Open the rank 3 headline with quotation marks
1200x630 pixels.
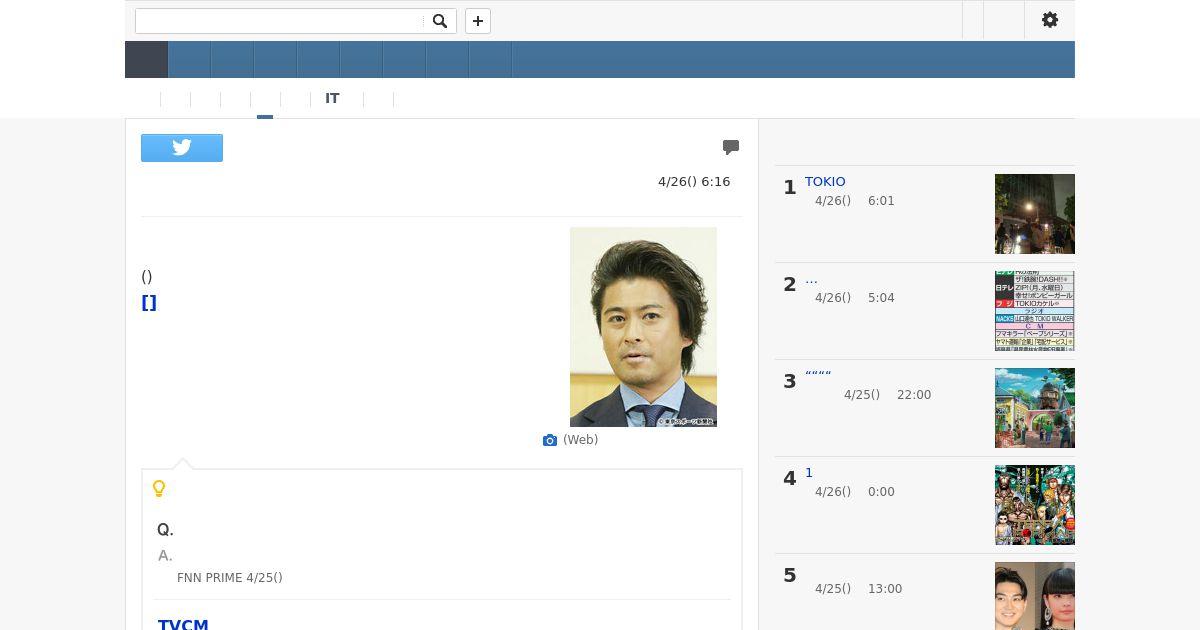(818, 375)
